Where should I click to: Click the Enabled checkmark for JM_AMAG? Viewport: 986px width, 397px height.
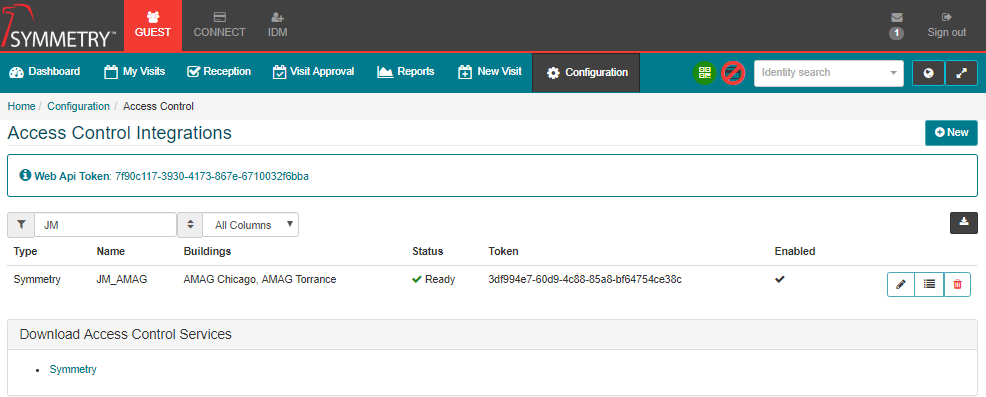point(780,279)
